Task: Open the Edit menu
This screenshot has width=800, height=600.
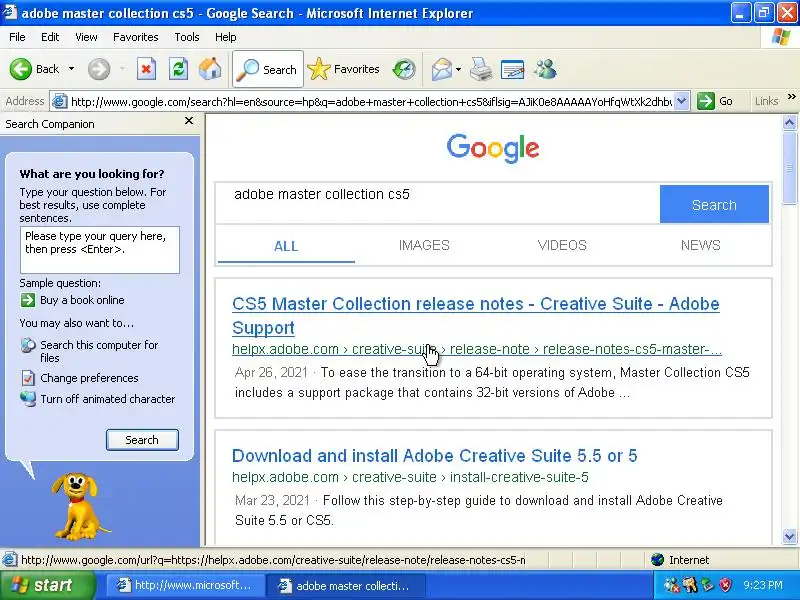Action: pos(50,37)
